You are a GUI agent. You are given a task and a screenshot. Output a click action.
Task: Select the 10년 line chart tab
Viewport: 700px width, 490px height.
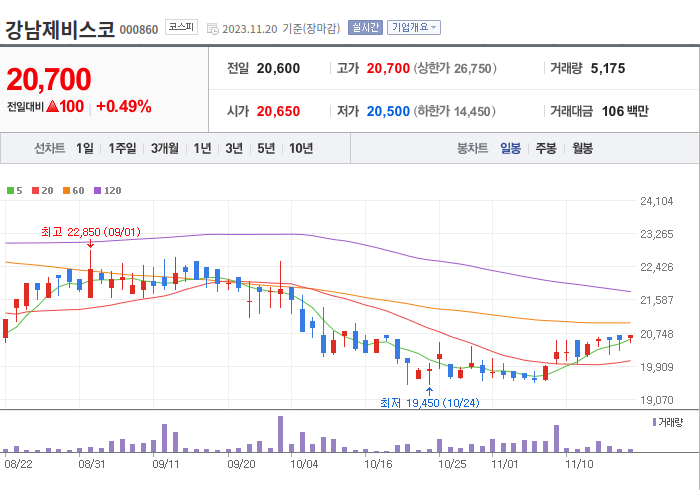point(301,148)
